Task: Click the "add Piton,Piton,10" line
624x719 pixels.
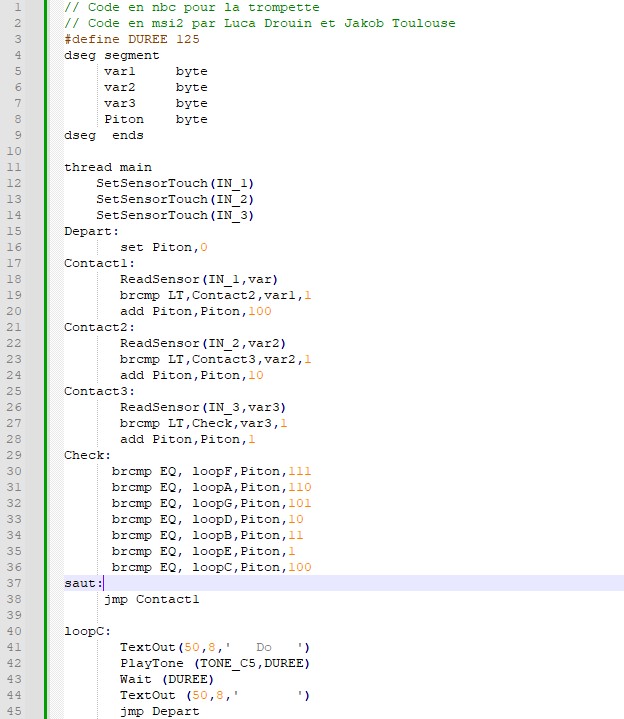Action: [x=192, y=376]
